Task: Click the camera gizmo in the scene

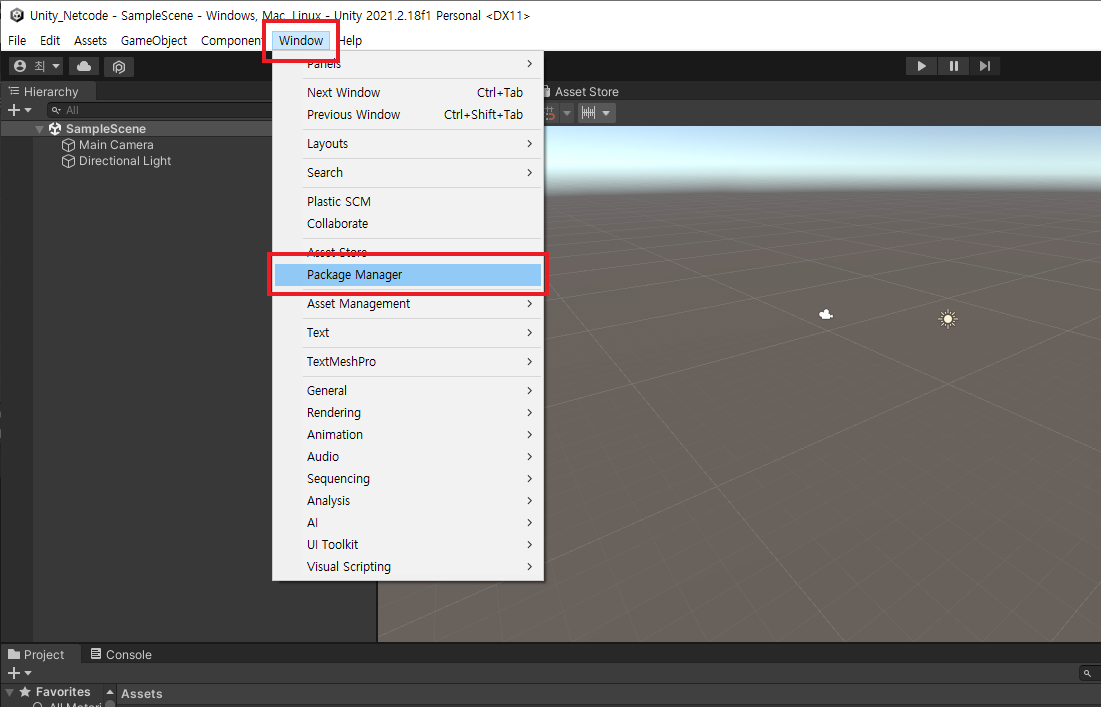Action: click(x=826, y=315)
